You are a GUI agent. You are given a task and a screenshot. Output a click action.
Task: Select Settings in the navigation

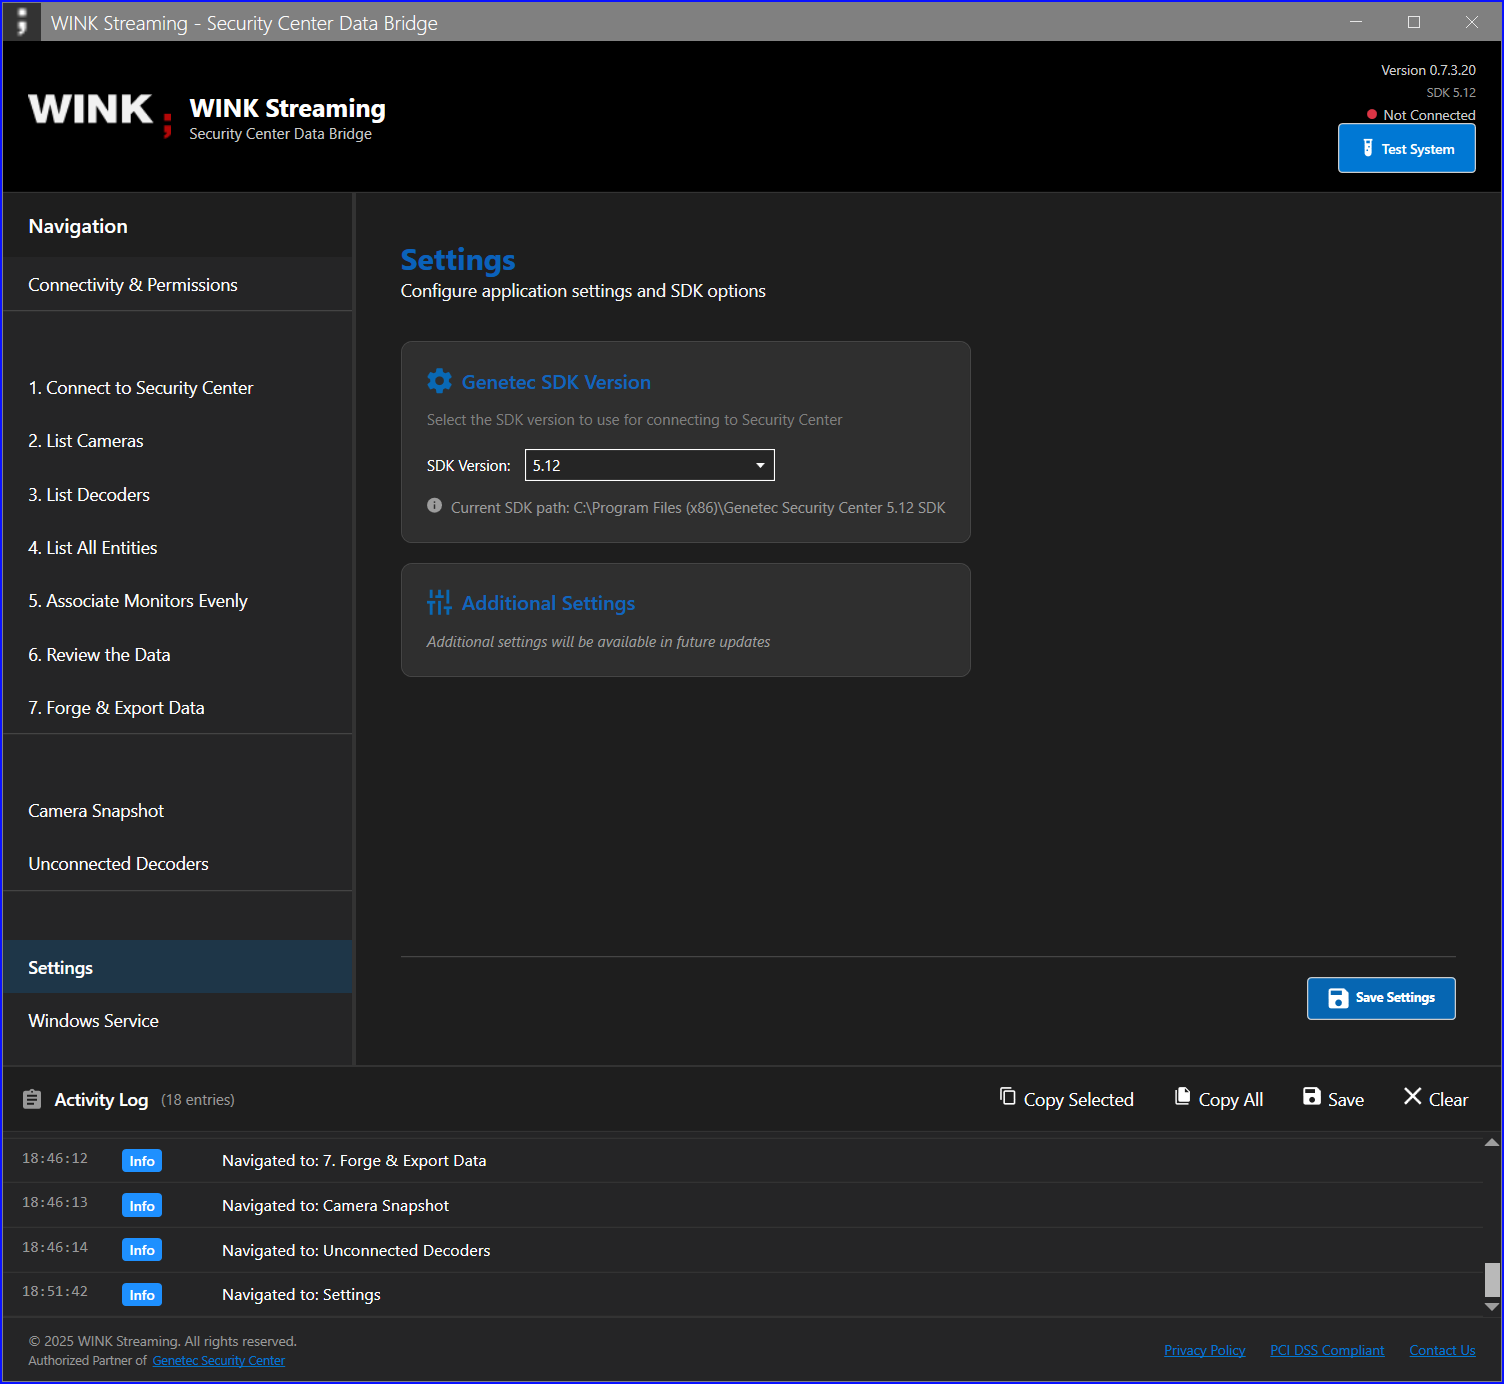177,967
